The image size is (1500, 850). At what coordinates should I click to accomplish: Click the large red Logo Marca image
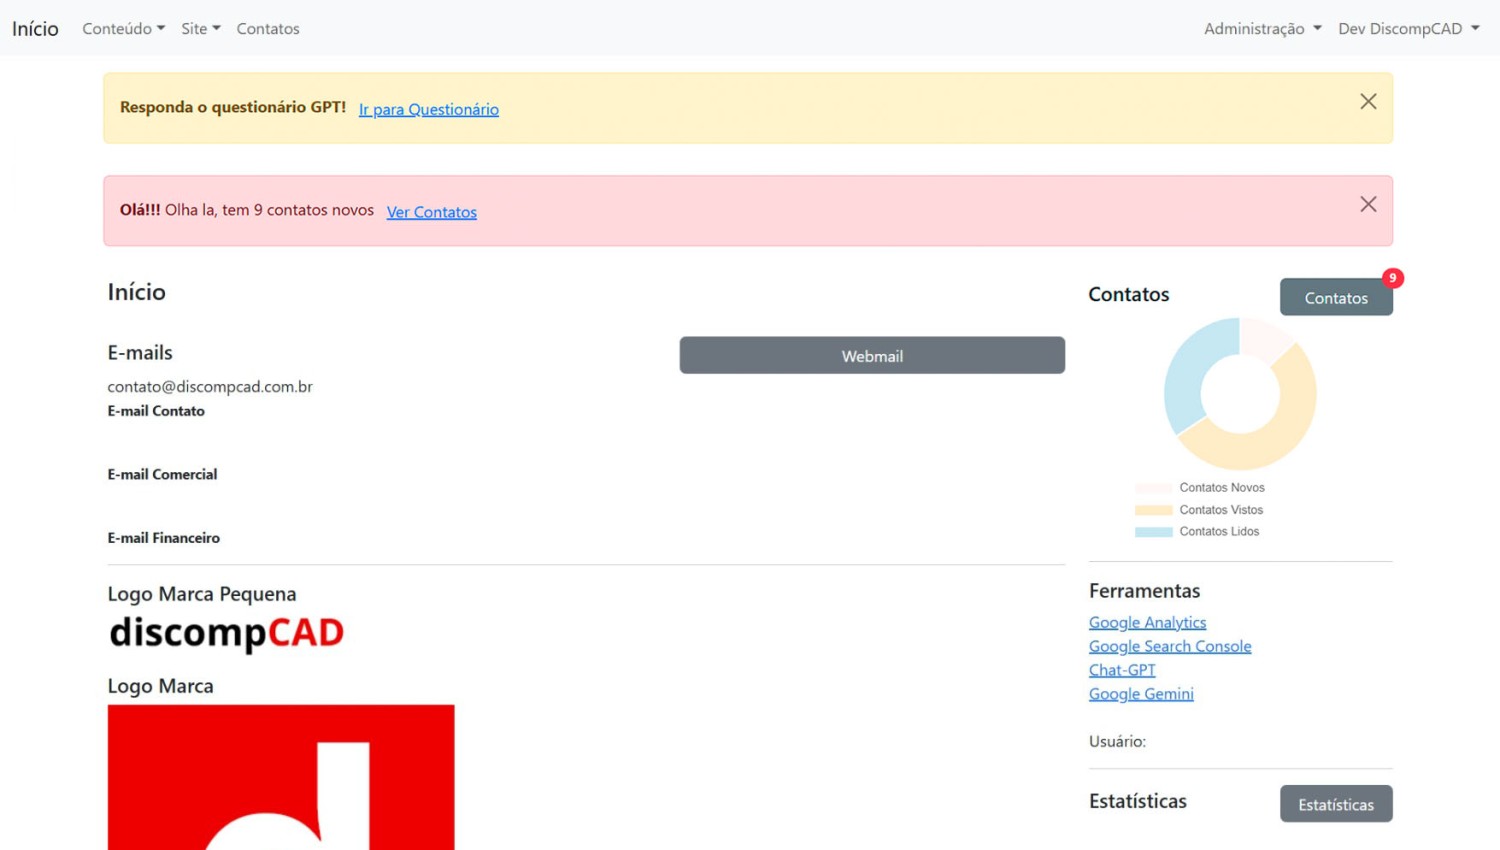281,777
